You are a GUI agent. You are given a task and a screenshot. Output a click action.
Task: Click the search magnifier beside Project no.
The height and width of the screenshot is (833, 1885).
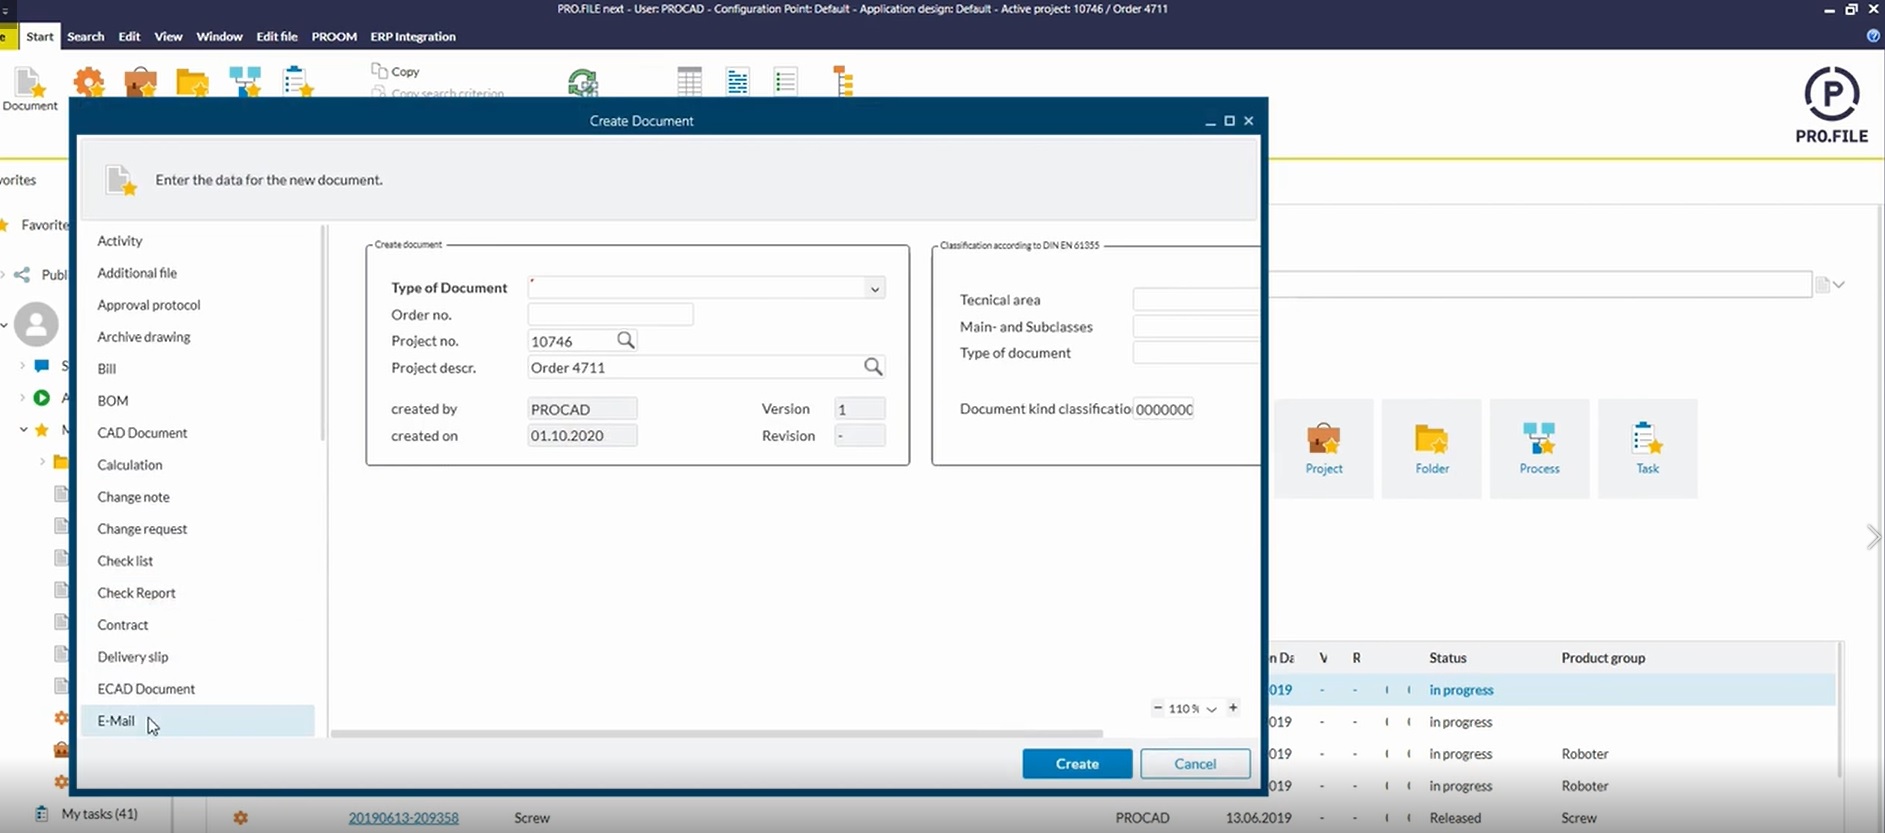pos(626,340)
